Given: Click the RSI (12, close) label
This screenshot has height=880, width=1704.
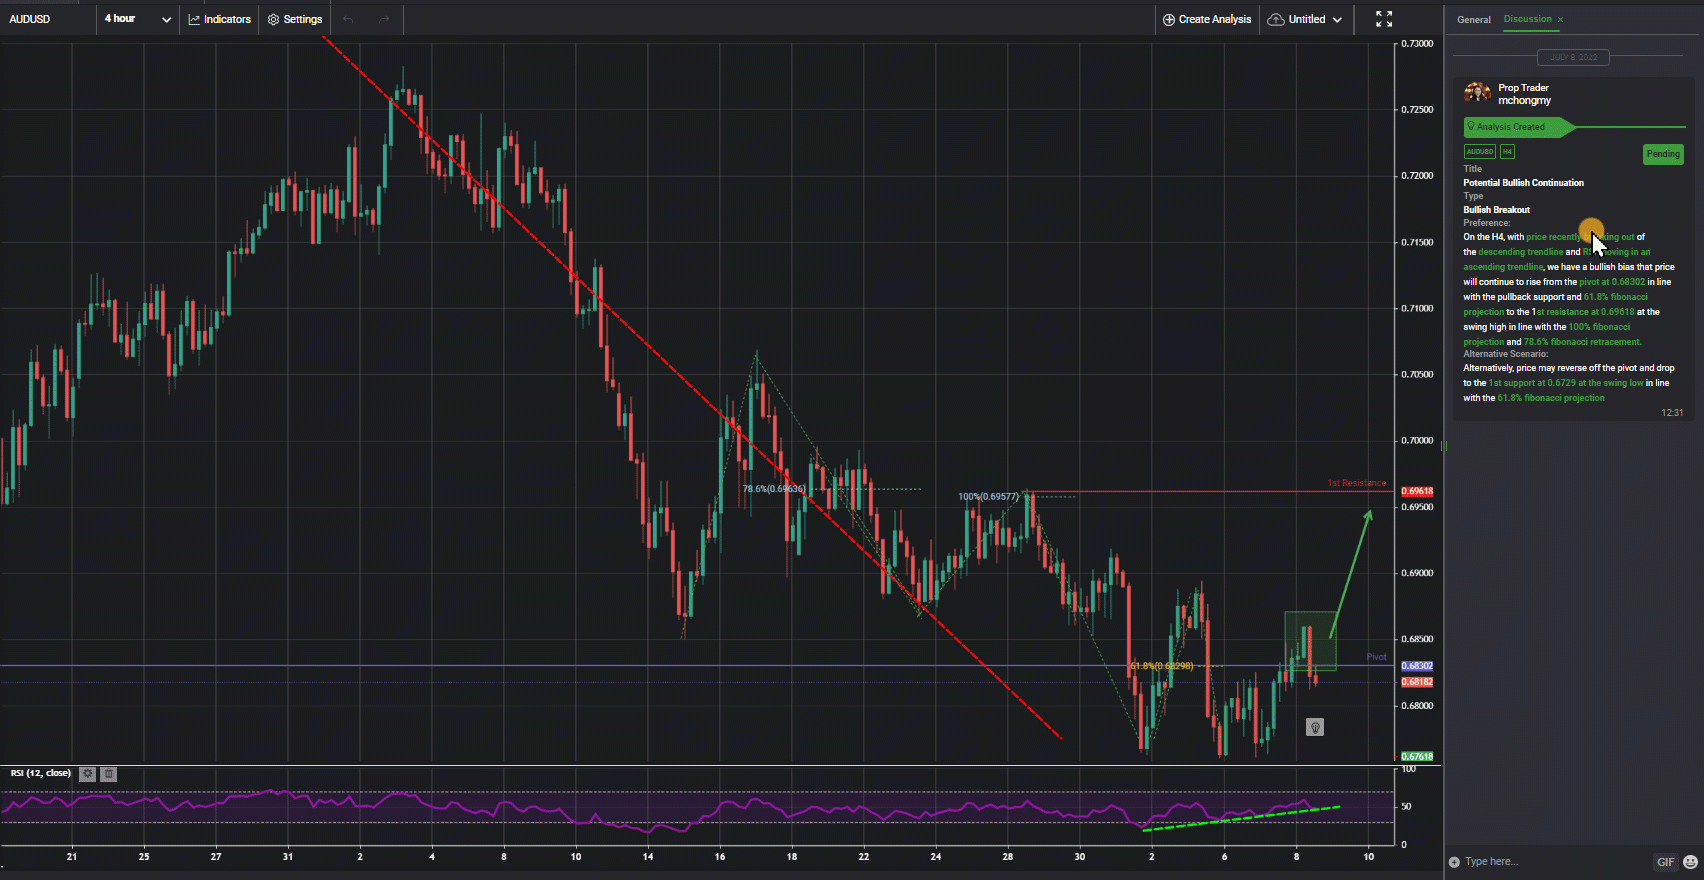Looking at the screenshot, I should tap(41, 773).
